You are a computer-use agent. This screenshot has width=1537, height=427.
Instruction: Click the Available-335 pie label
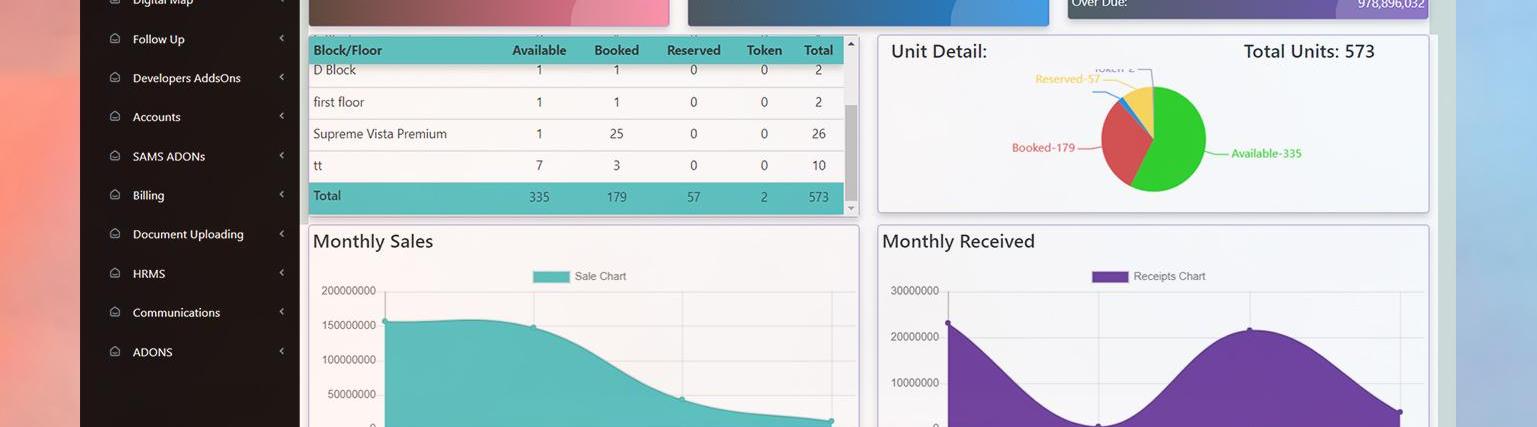1266,153
